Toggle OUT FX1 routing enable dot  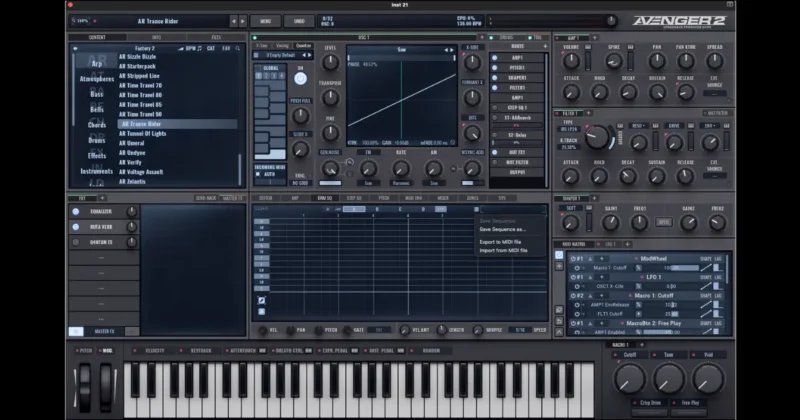[x=494, y=152]
